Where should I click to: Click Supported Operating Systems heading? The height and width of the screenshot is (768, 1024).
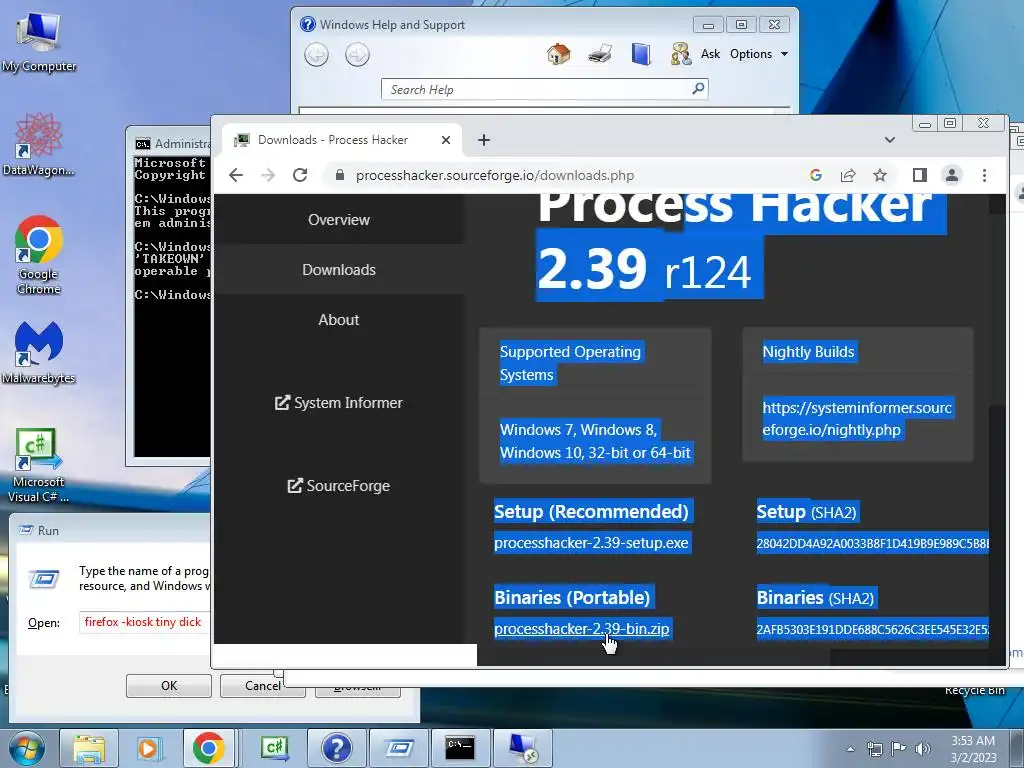[571, 363]
